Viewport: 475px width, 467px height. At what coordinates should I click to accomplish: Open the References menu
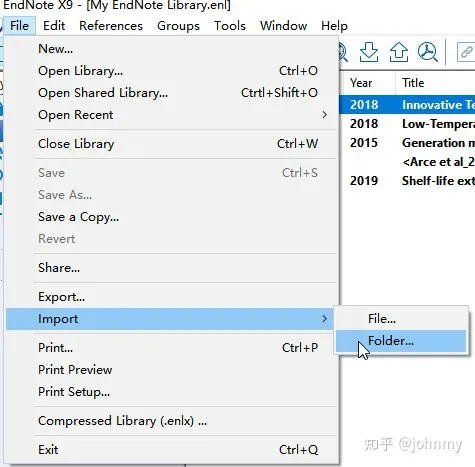[x=111, y=26]
